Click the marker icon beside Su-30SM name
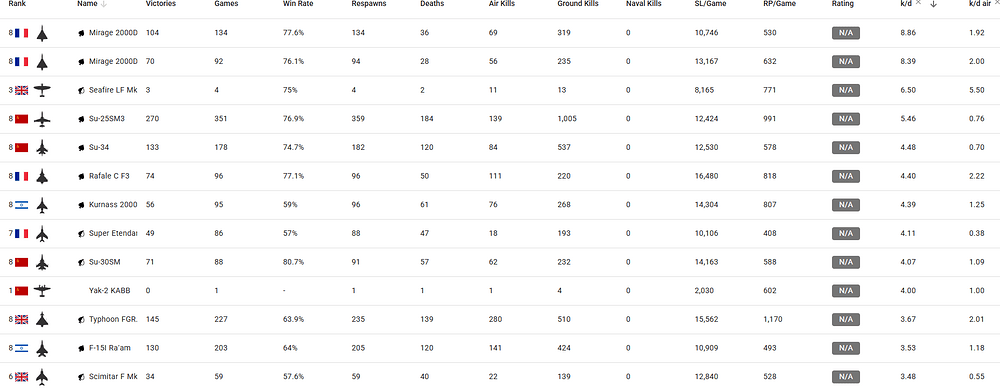The image size is (1000, 391). point(81,262)
